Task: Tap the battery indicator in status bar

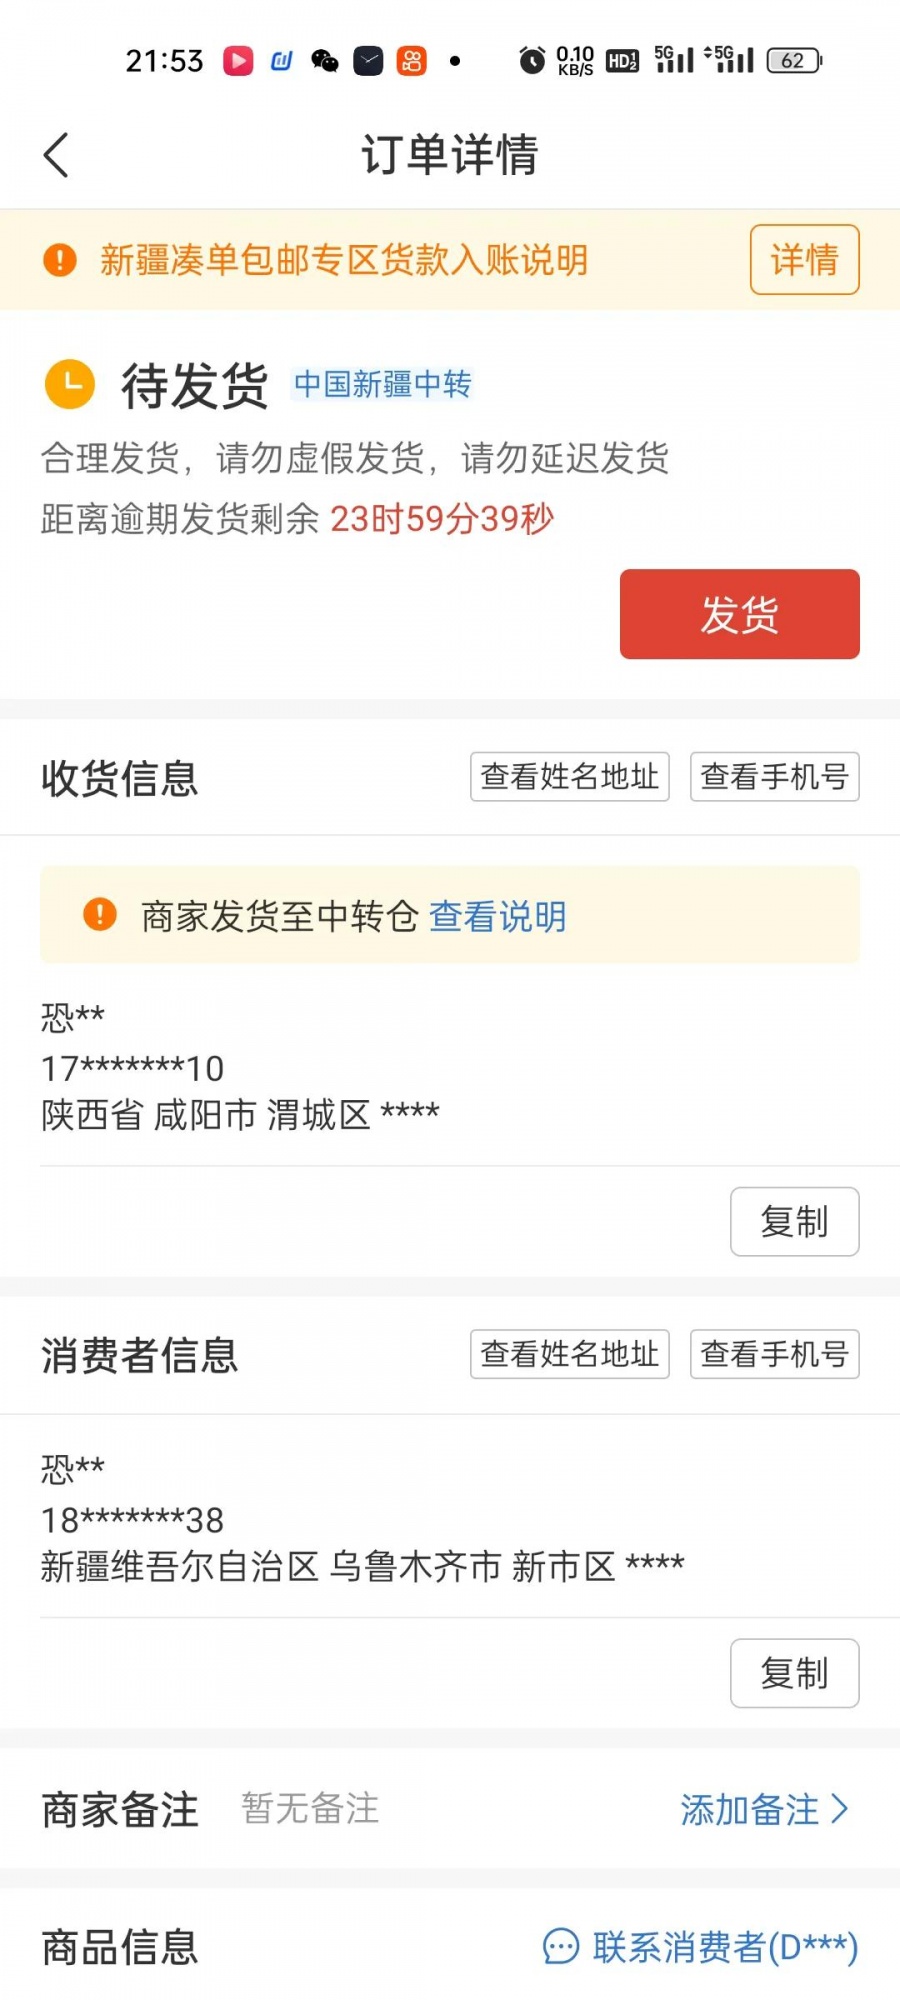Action: pos(794,61)
